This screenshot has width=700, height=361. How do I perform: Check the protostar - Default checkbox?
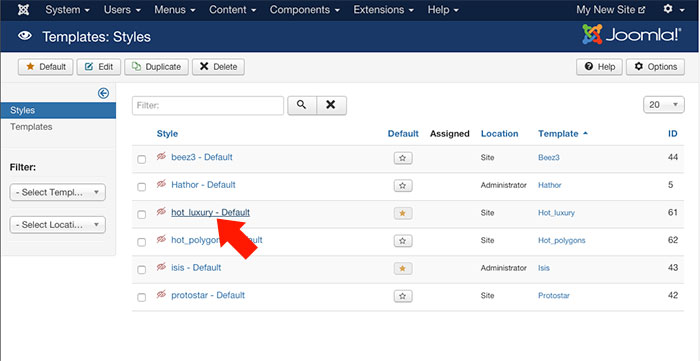pos(142,298)
